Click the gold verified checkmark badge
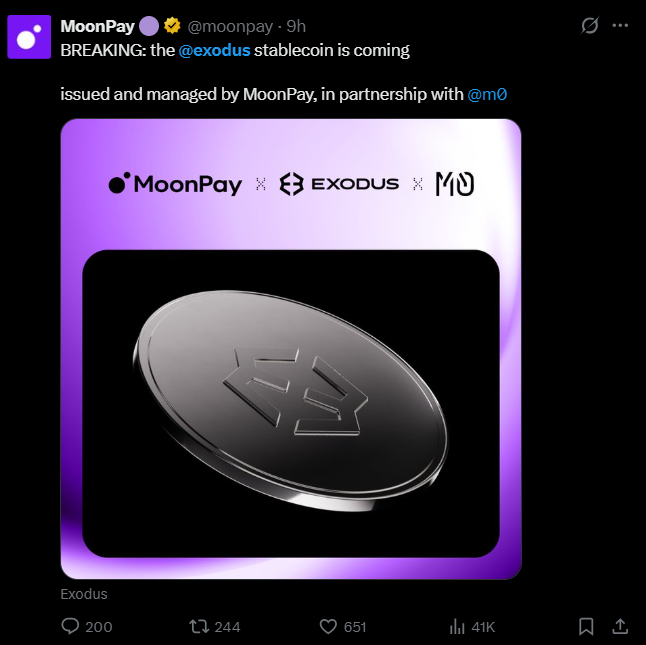 coord(173,26)
